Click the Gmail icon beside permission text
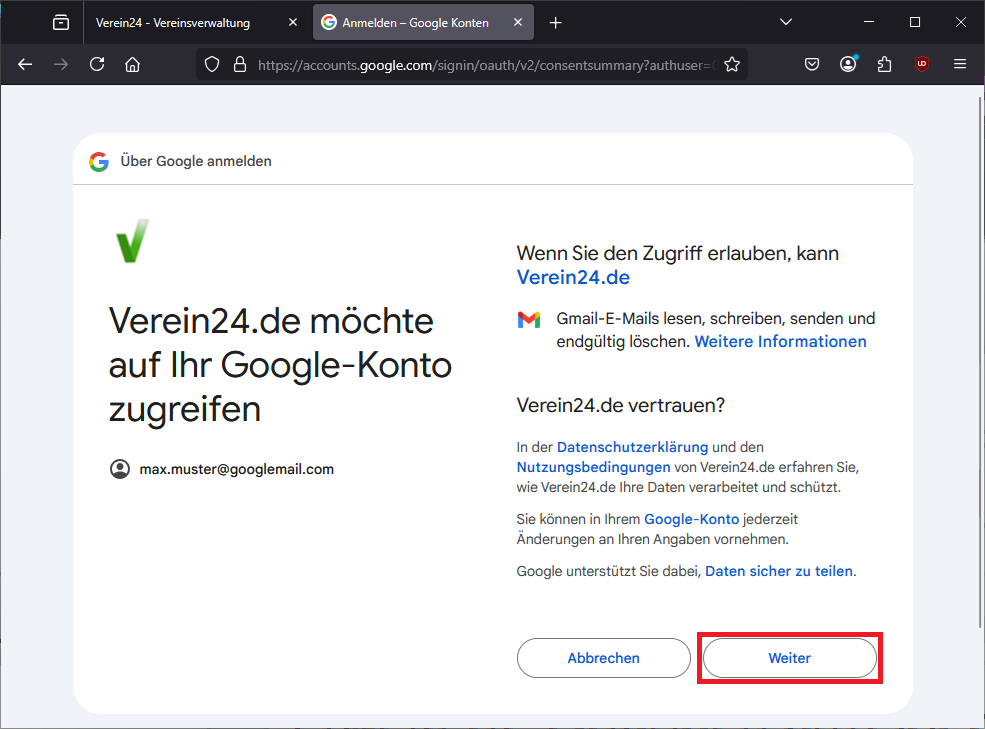 (x=529, y=319)
